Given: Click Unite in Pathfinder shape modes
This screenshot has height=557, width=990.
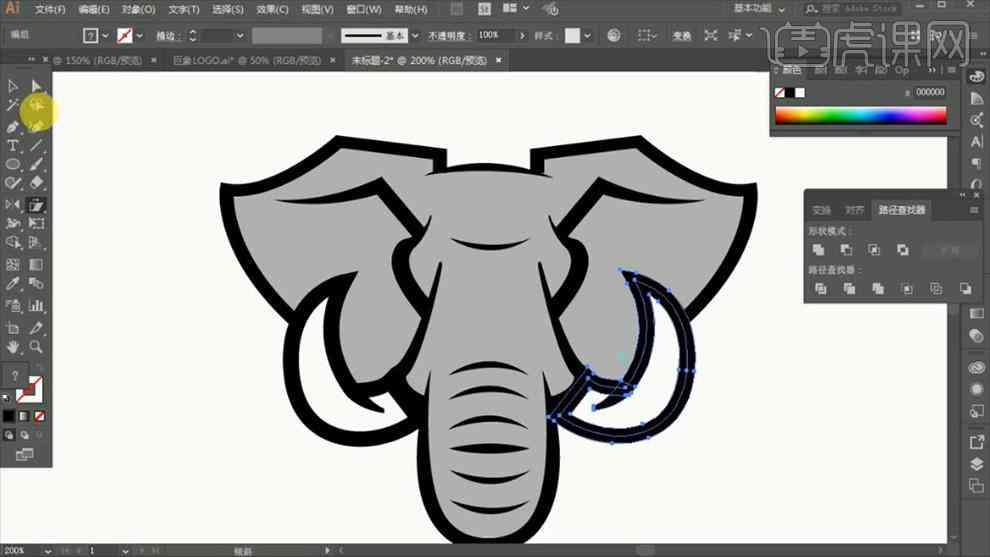Looking at the screenshot, I should 818,250.
